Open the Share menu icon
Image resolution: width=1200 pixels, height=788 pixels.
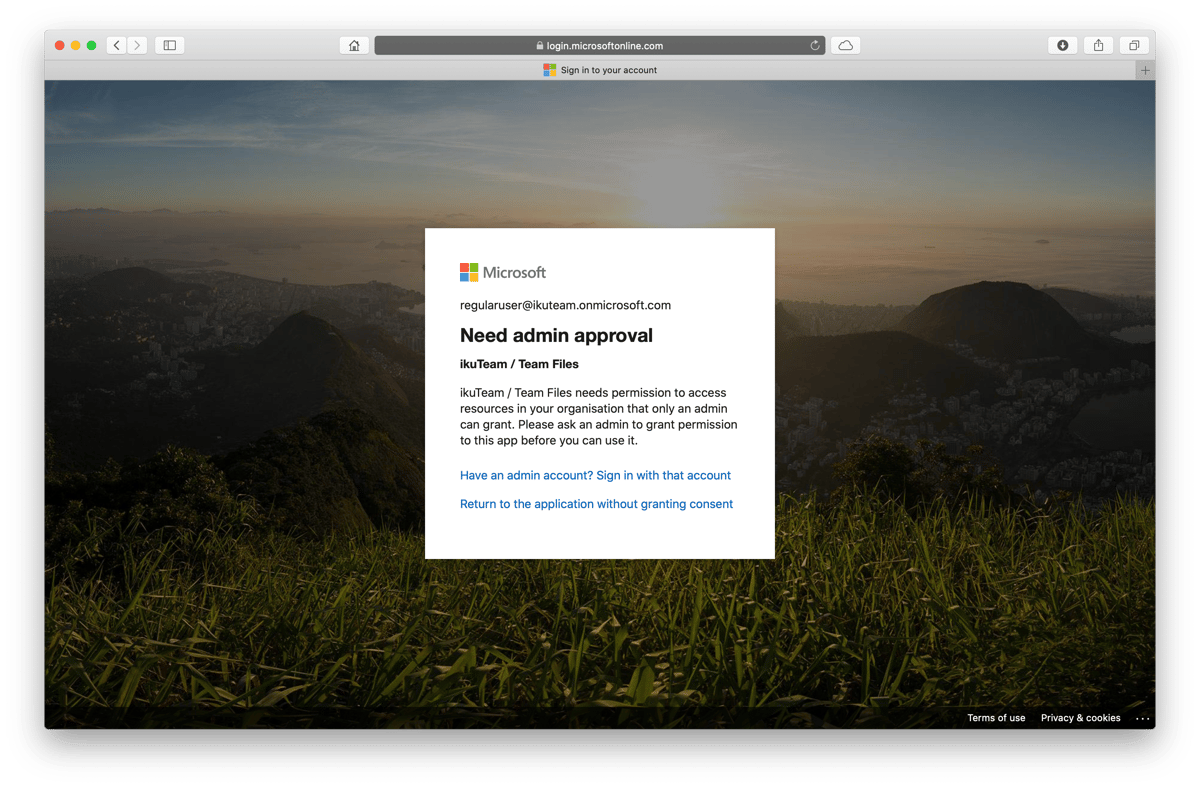(1098, 45)
